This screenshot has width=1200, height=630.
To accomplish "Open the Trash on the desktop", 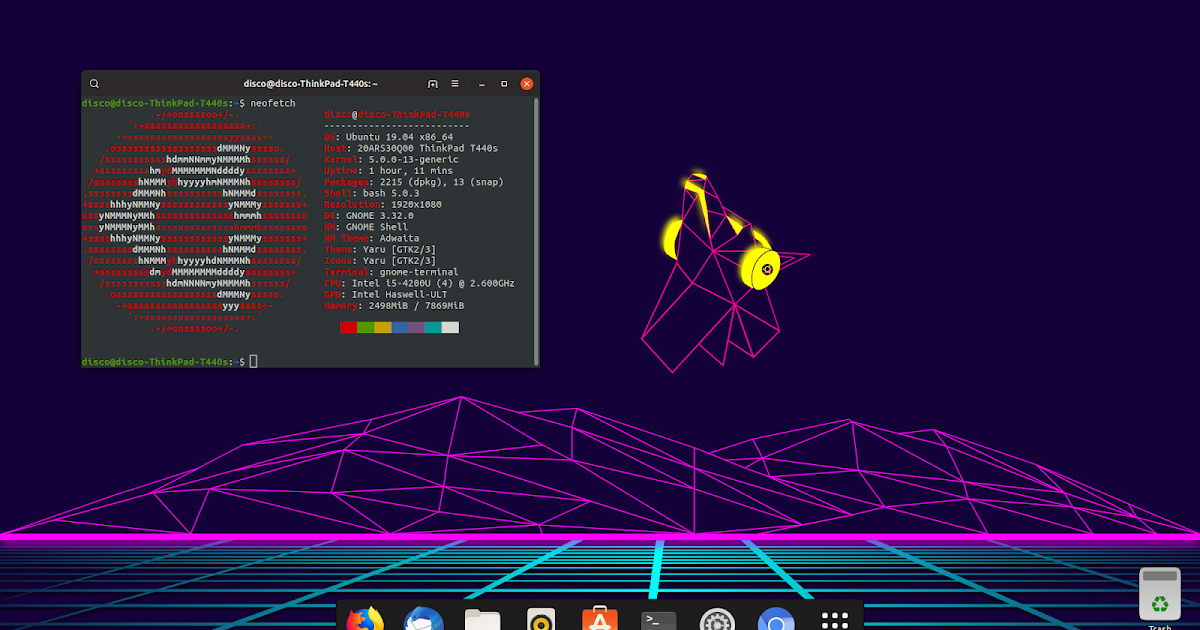I will (1159, 592).
